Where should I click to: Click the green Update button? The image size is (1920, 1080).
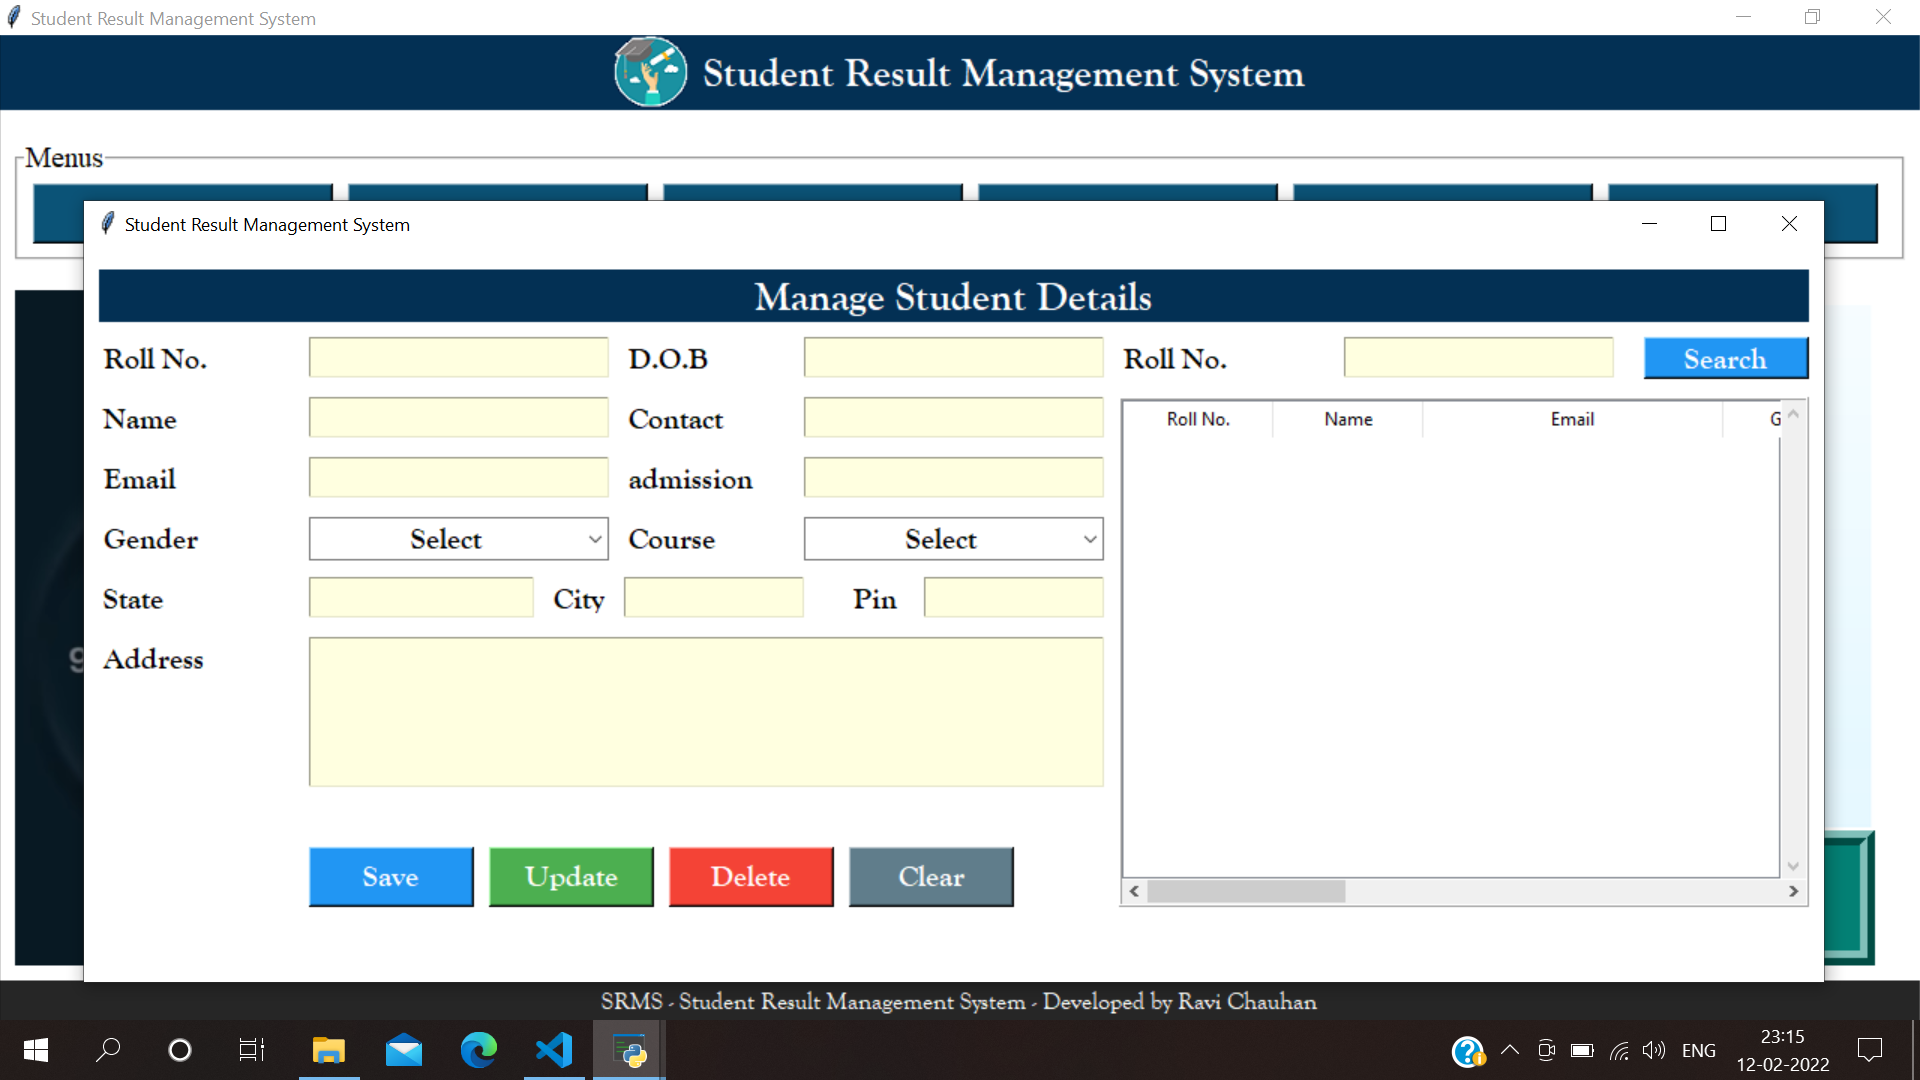570,876
